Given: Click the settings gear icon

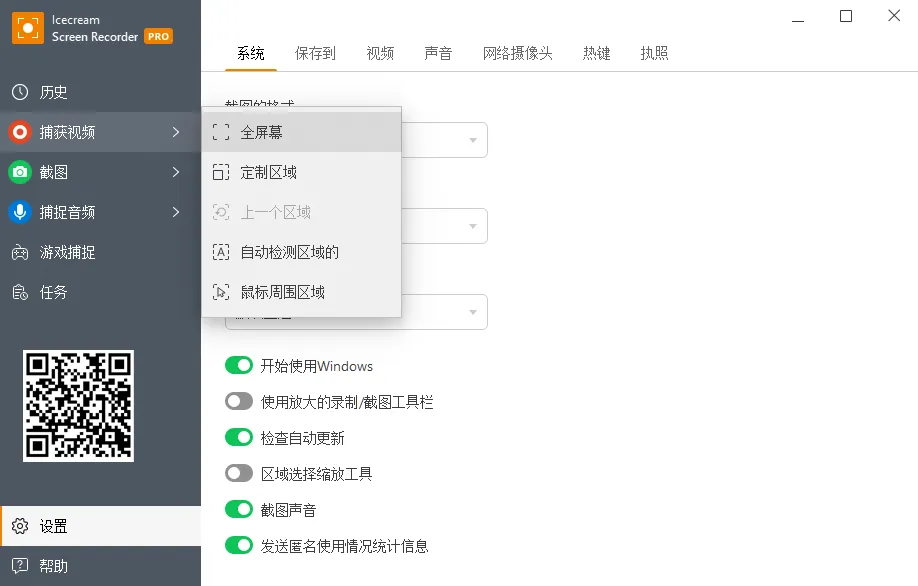Looking at the screenshot, I should point(20,526).
